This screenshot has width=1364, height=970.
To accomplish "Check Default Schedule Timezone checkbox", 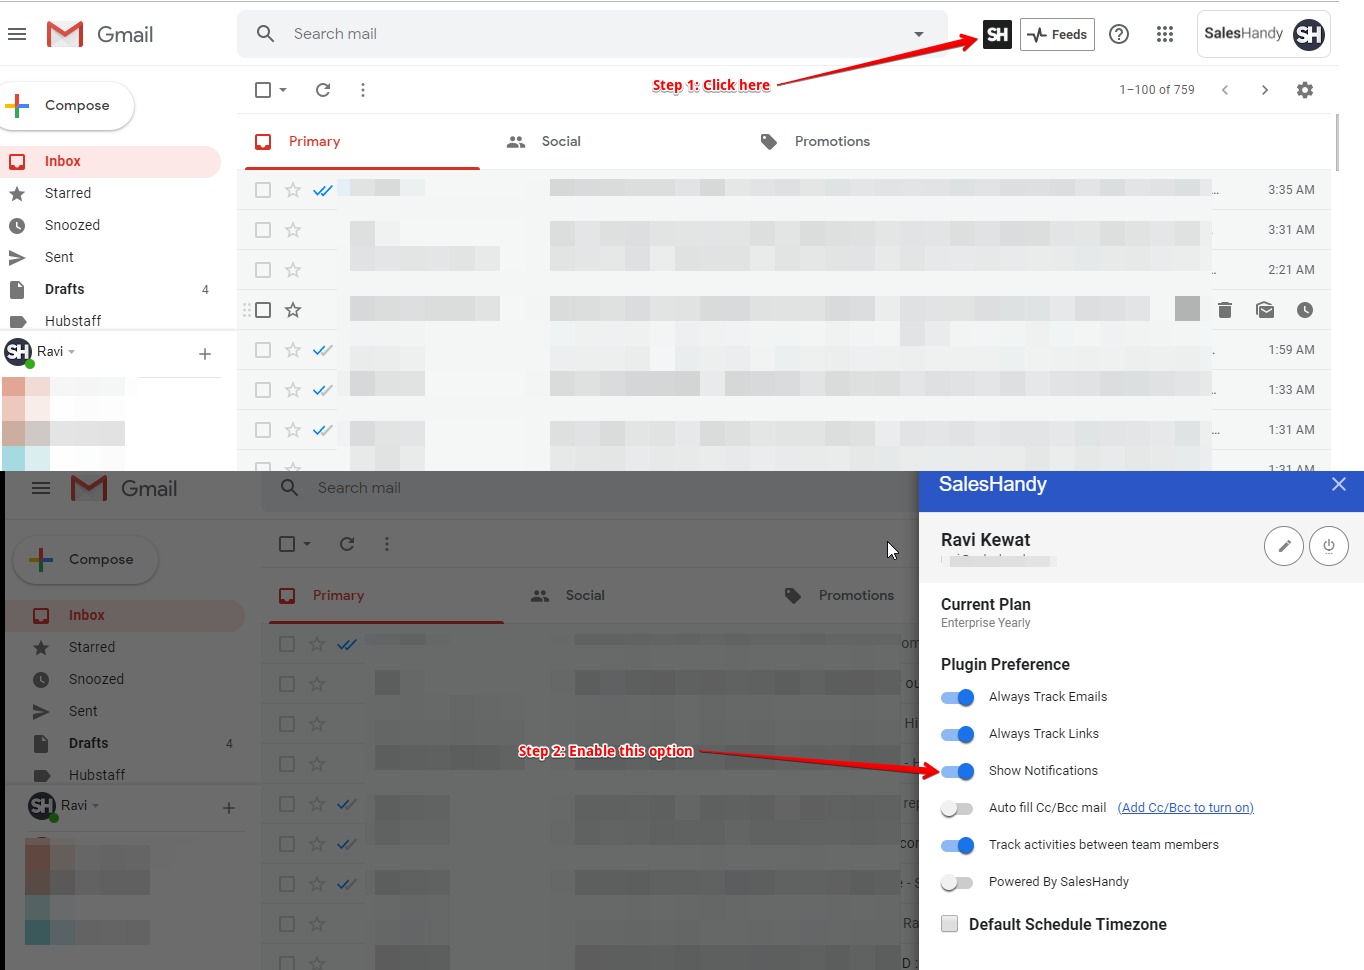I will (x=949, y=924).
